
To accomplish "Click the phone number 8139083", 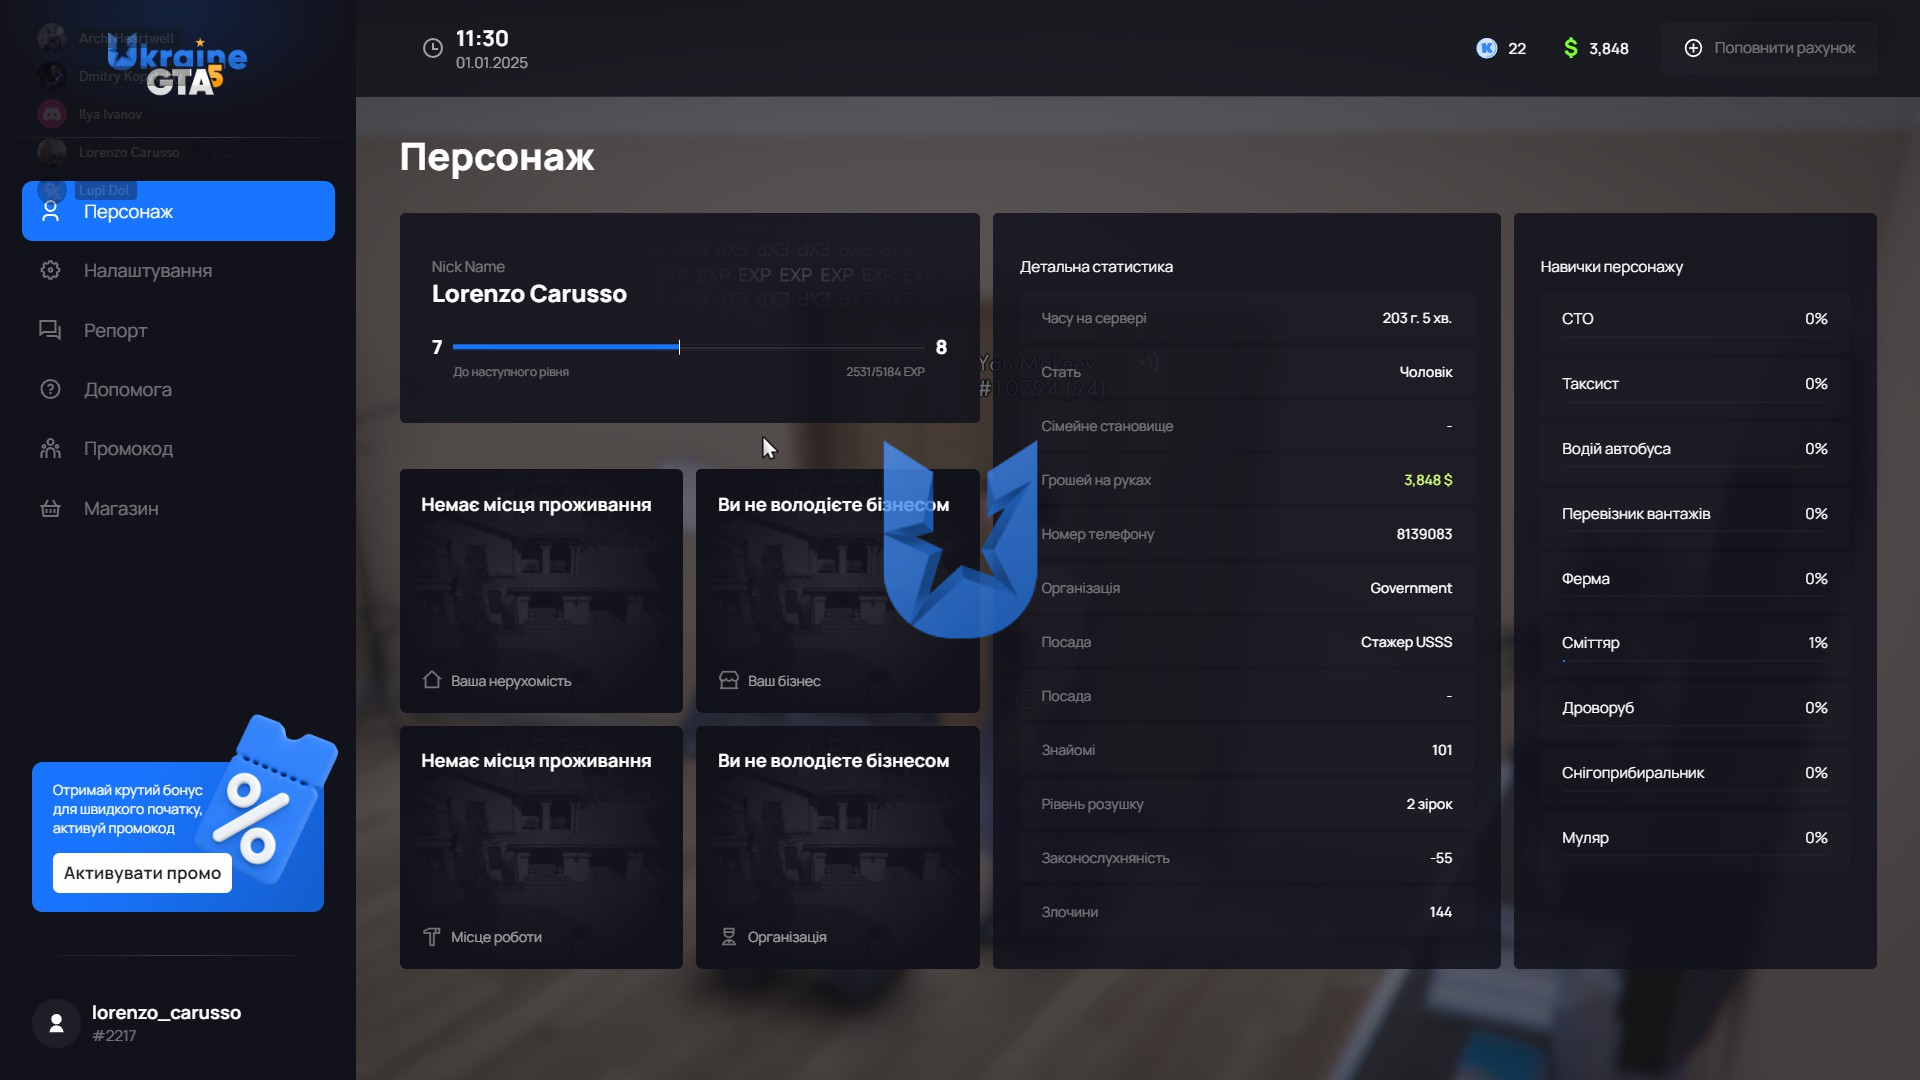I will [x=1424, y=534].
